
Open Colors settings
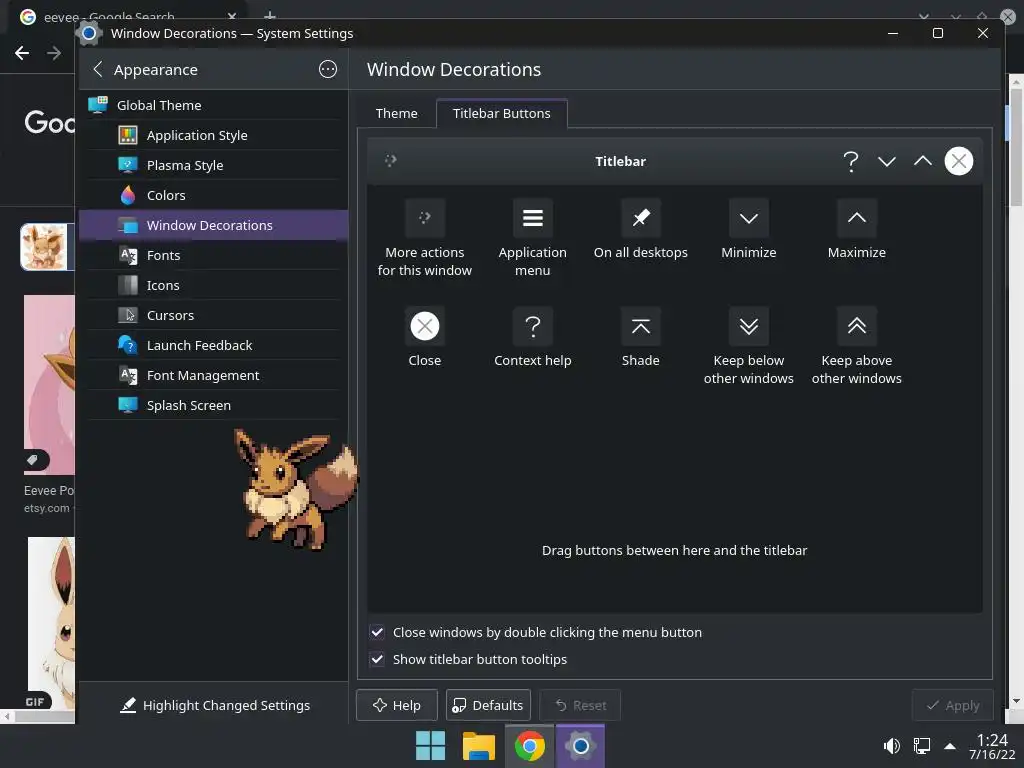[x=214, y=195]
